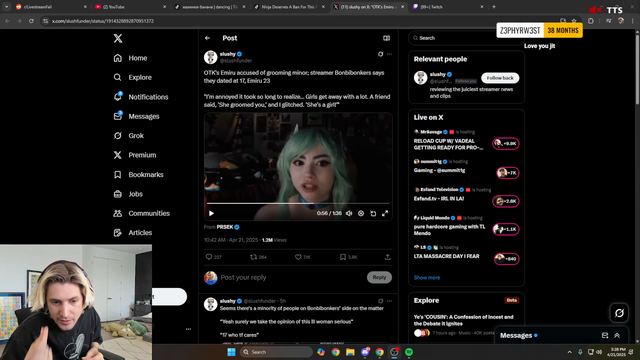640x360 pixels.
Task: Open a new browser tab
Action: (x=494, y=7)
